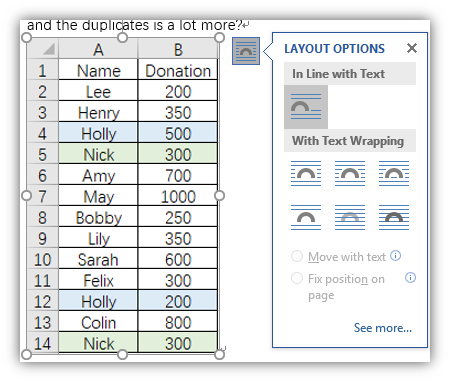The image size is (450, 382).
Task: Select the In Line with Text layout icon
Action: 306,107
